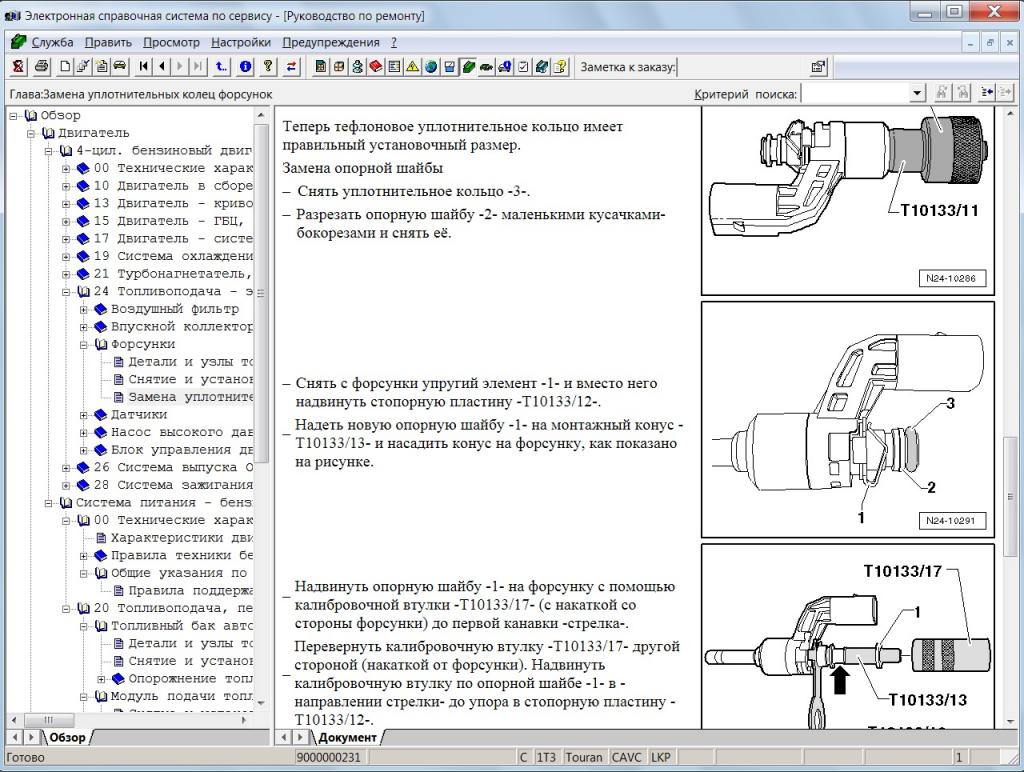Click the T10133/17 injector illustration
Screen dimensions: 1024x772
pos(848,637)
